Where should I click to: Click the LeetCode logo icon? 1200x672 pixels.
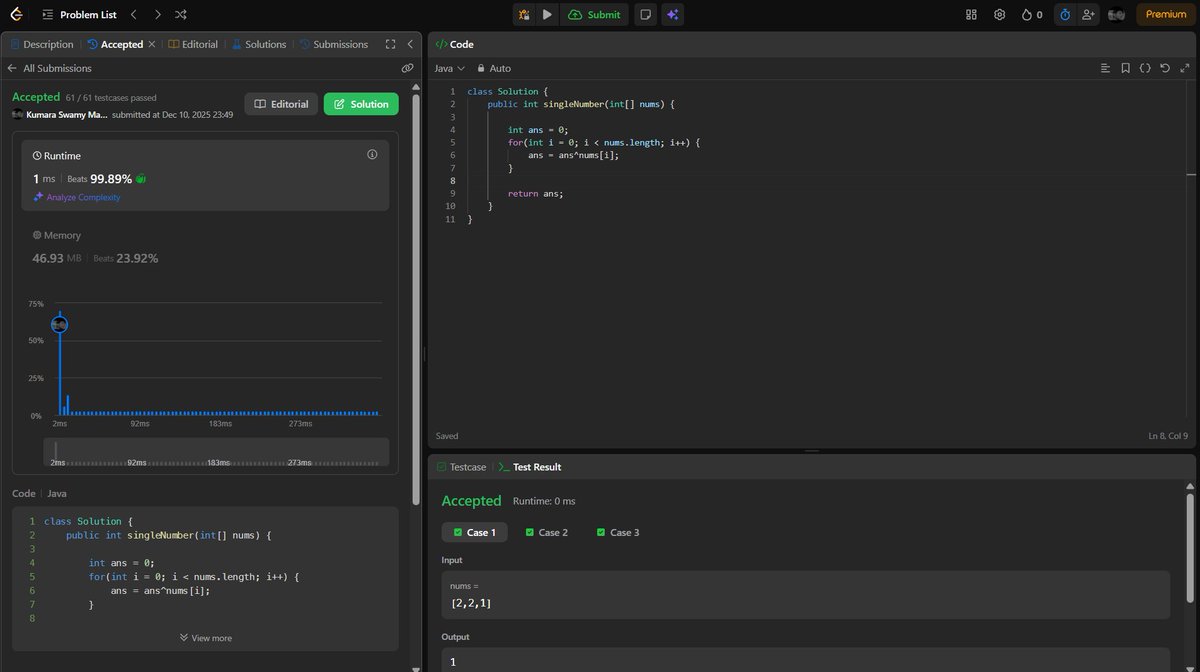coord(16,14)
